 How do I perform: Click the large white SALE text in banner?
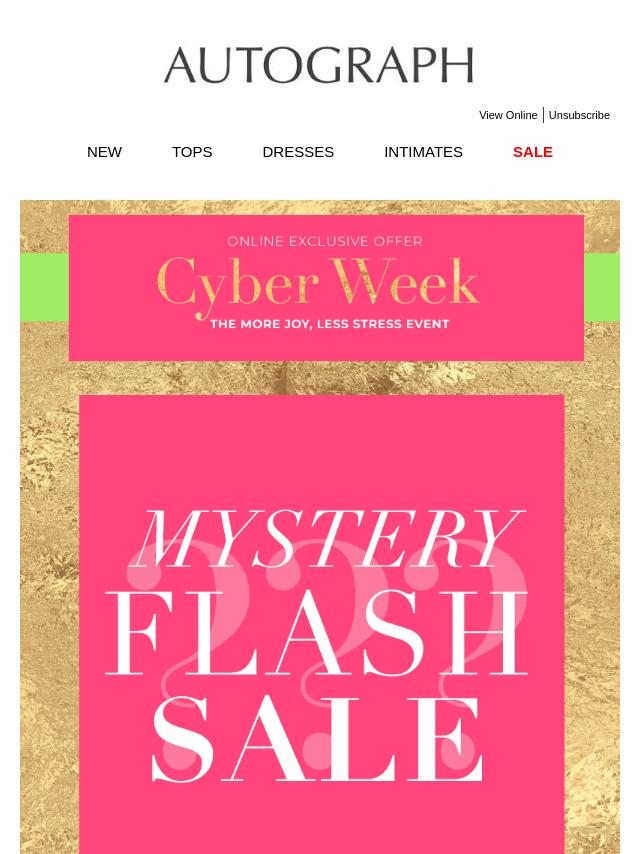317,739
